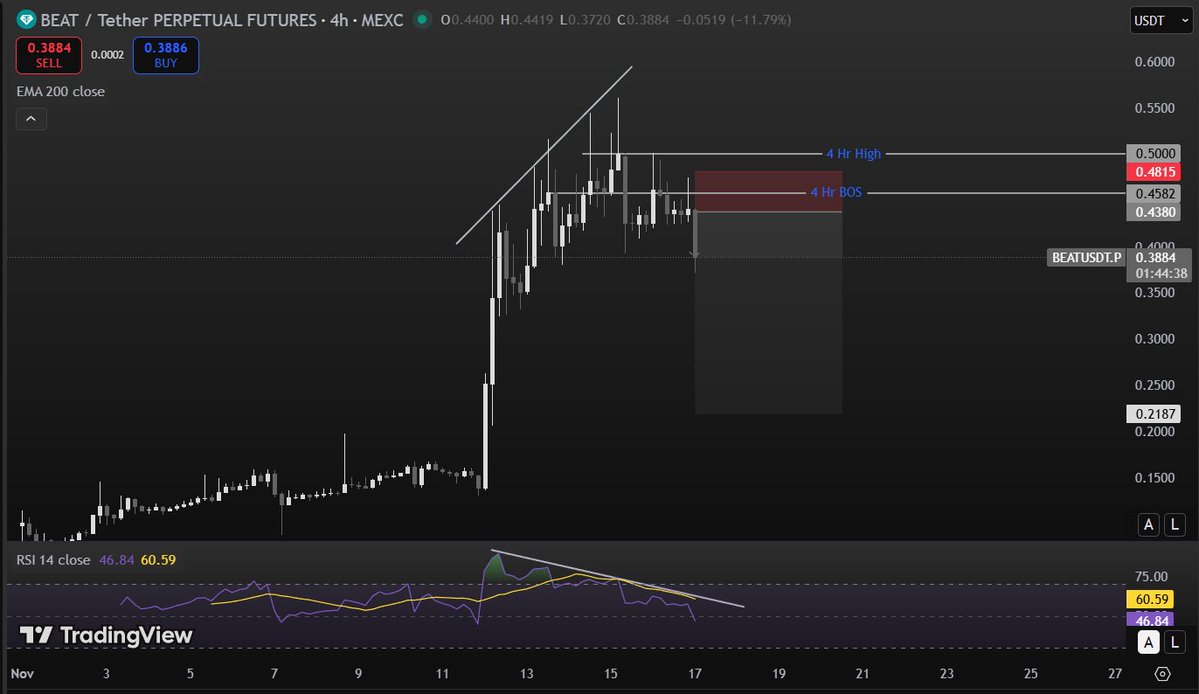Toggle auto scale A on RSI pane

[1148, 642]
